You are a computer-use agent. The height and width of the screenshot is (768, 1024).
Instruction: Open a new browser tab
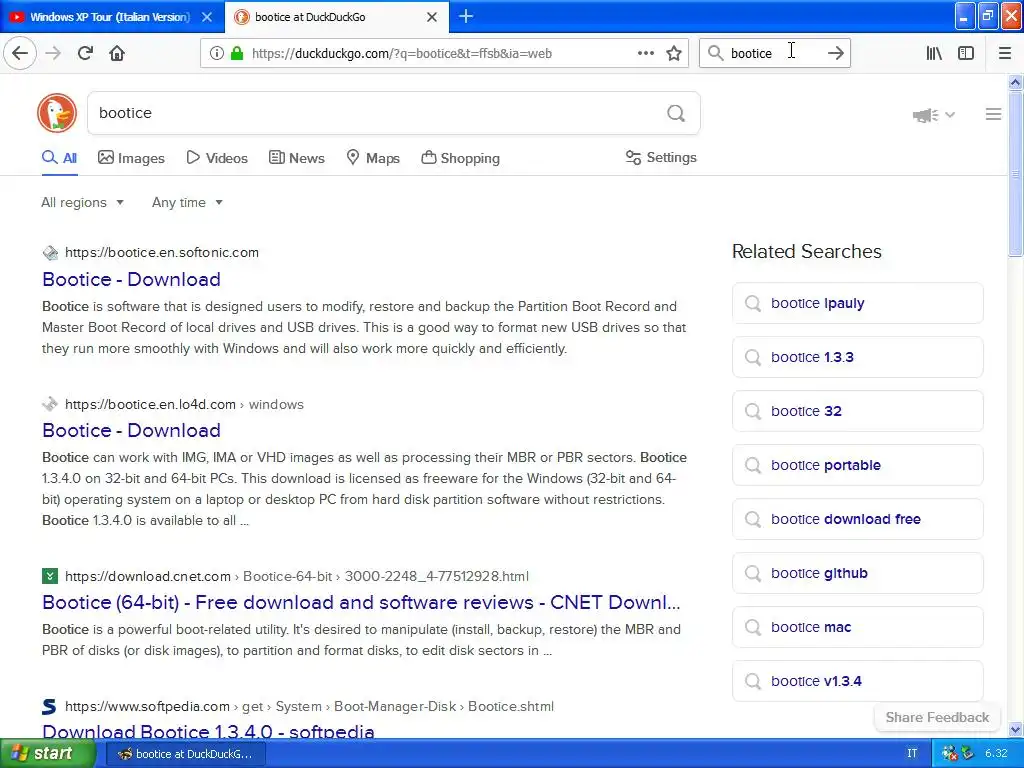coord(466,16)
